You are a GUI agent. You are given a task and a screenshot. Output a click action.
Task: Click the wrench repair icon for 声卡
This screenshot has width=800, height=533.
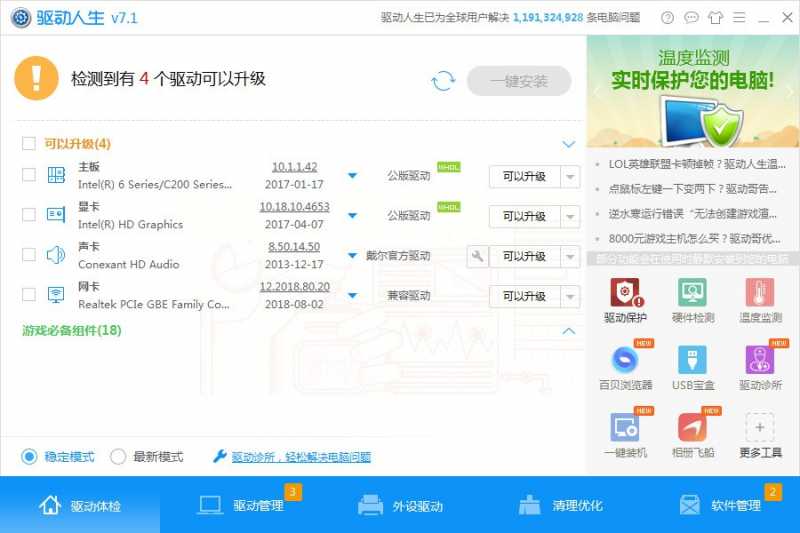(x=478, y=256)
